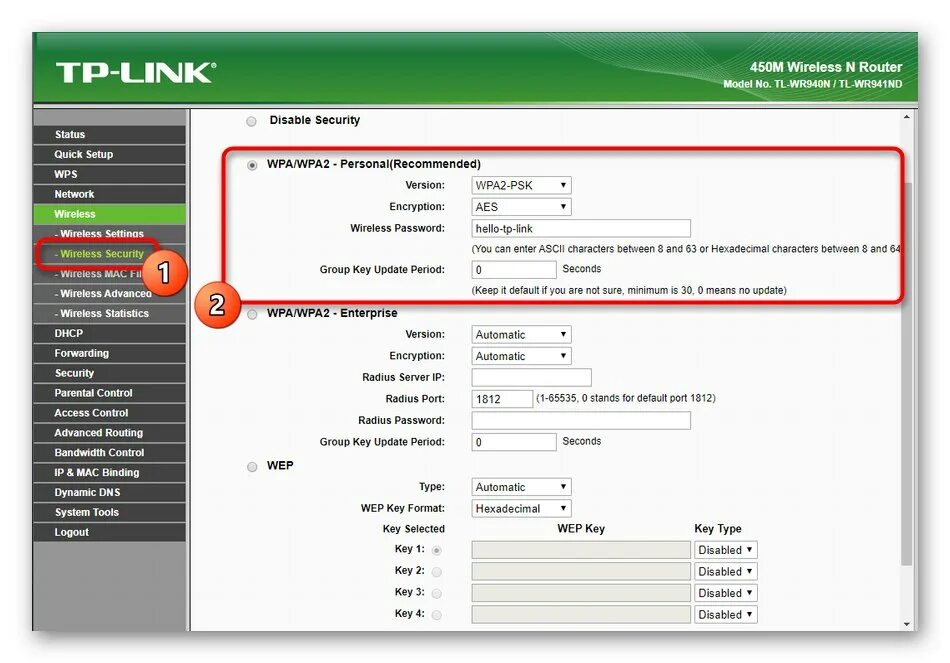Open the WEP Type dropdown
Screen dimensions: 950x663
click(521, 487)
